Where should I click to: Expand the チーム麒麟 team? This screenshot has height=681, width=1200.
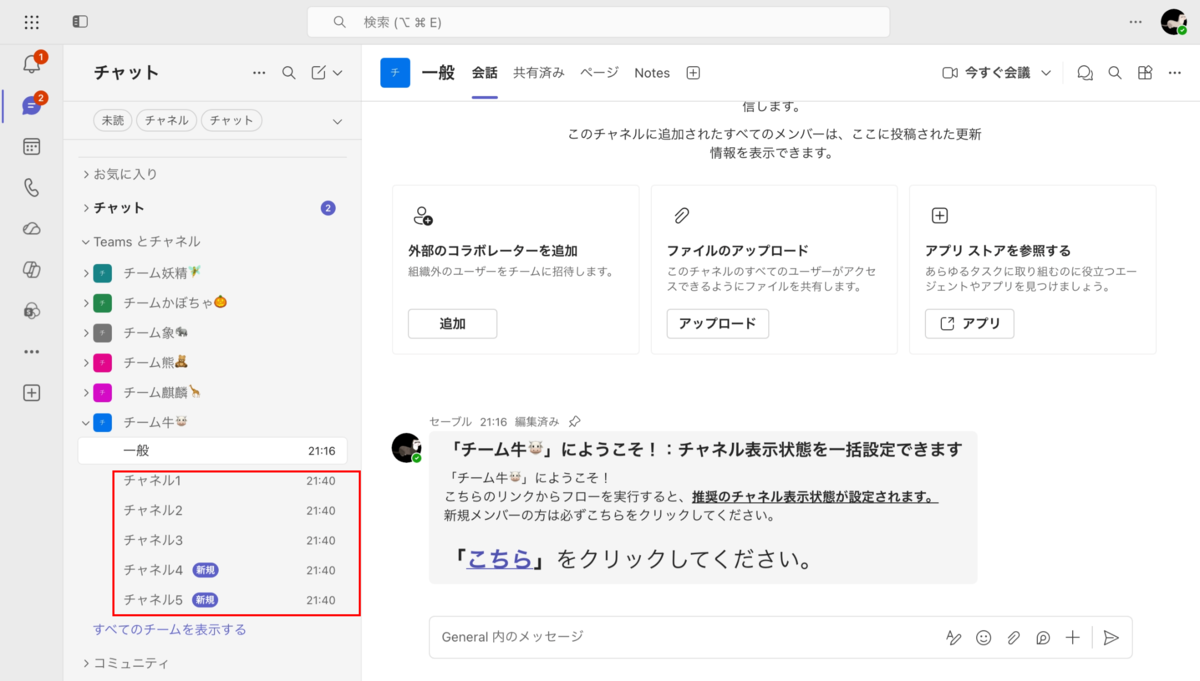(x=86, y=393)
